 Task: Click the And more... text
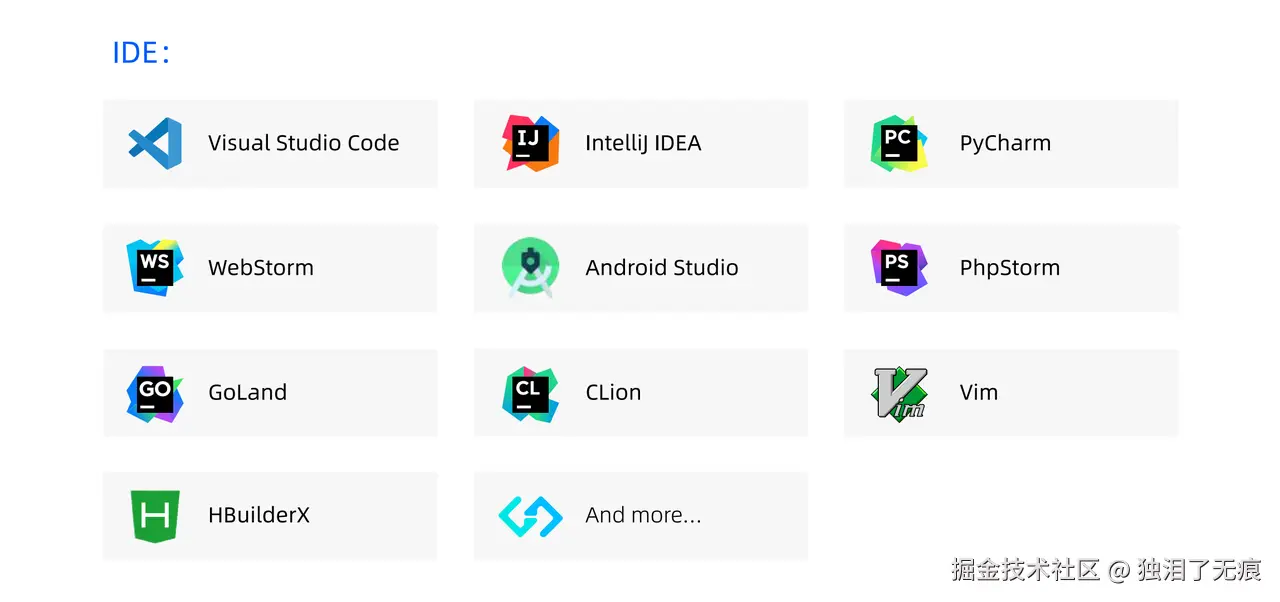tap(643, 516)
